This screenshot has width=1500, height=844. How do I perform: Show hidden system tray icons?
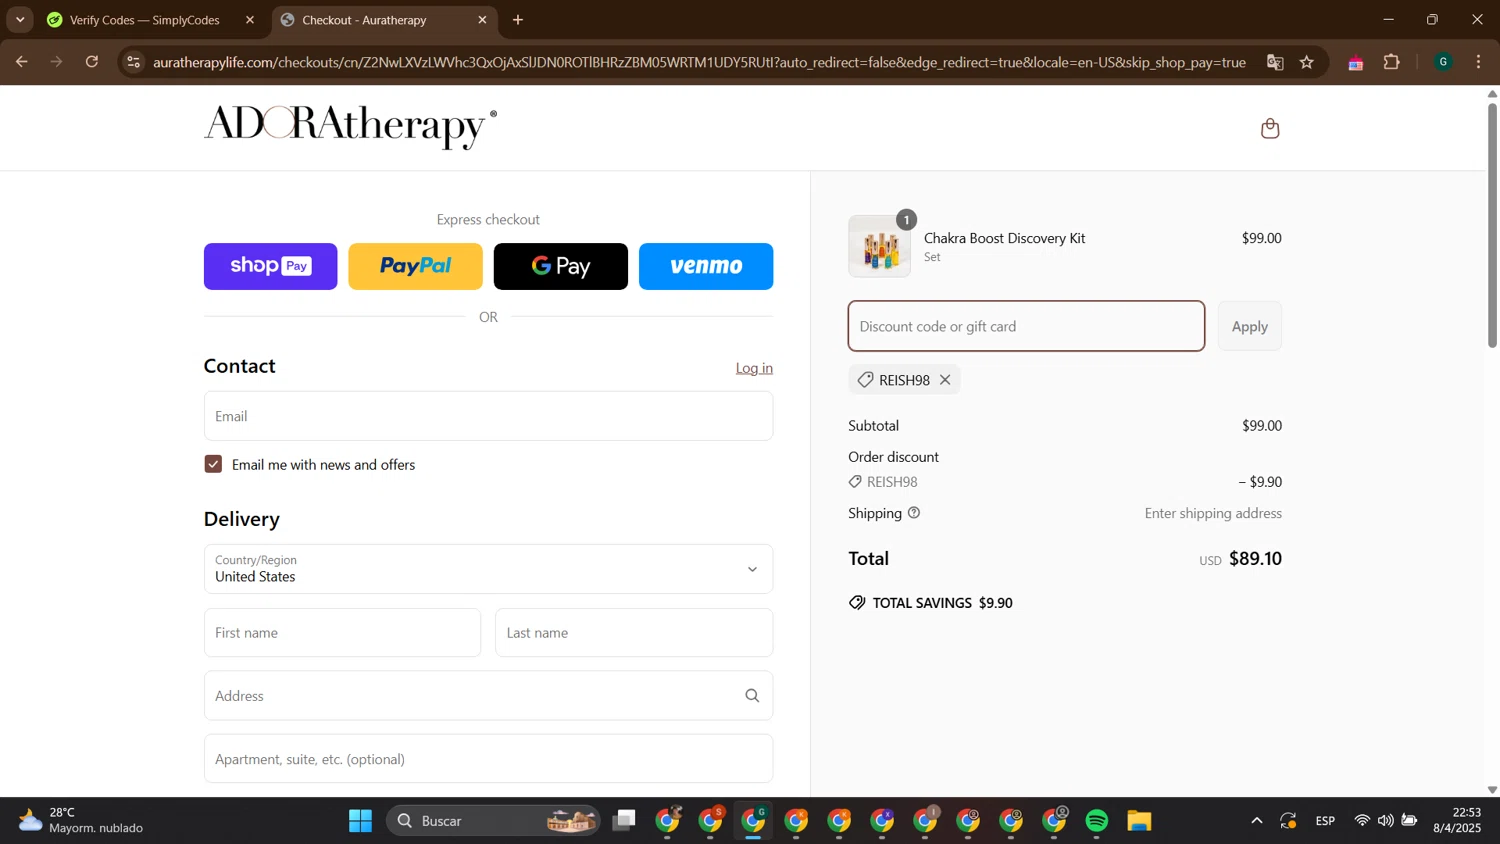pyautogui.click(x=1256, y=821)
